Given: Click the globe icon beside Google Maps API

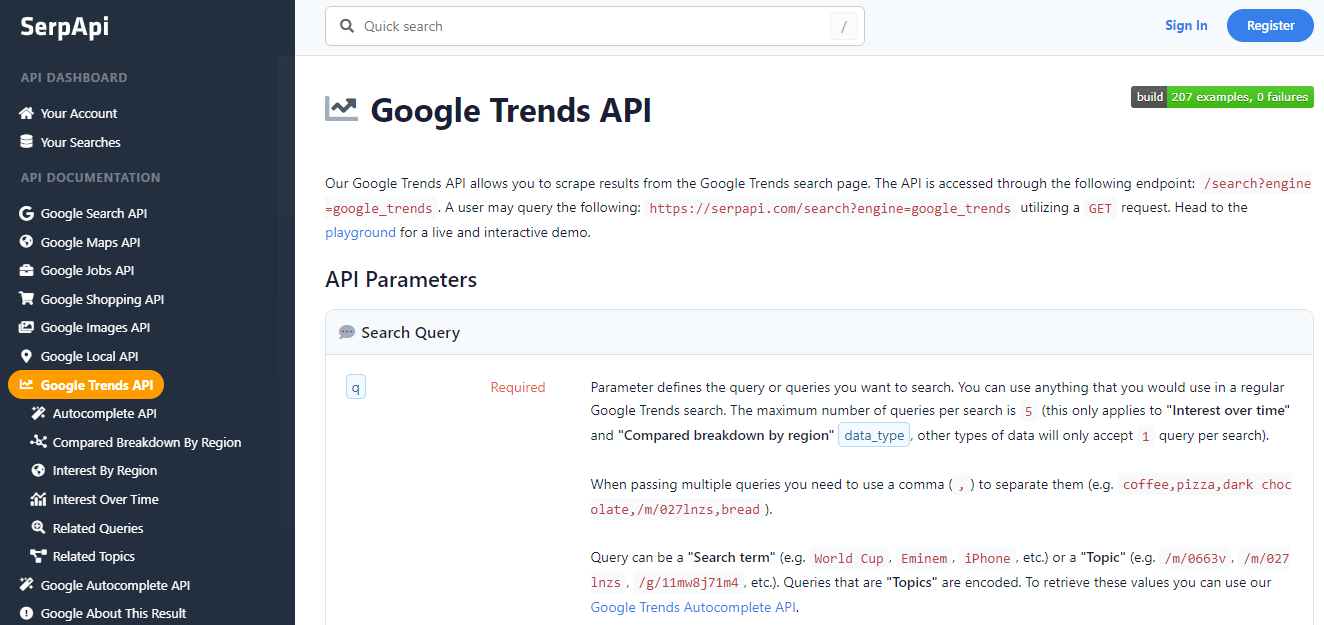Looking at the screenshot, I should pos(27,242).
